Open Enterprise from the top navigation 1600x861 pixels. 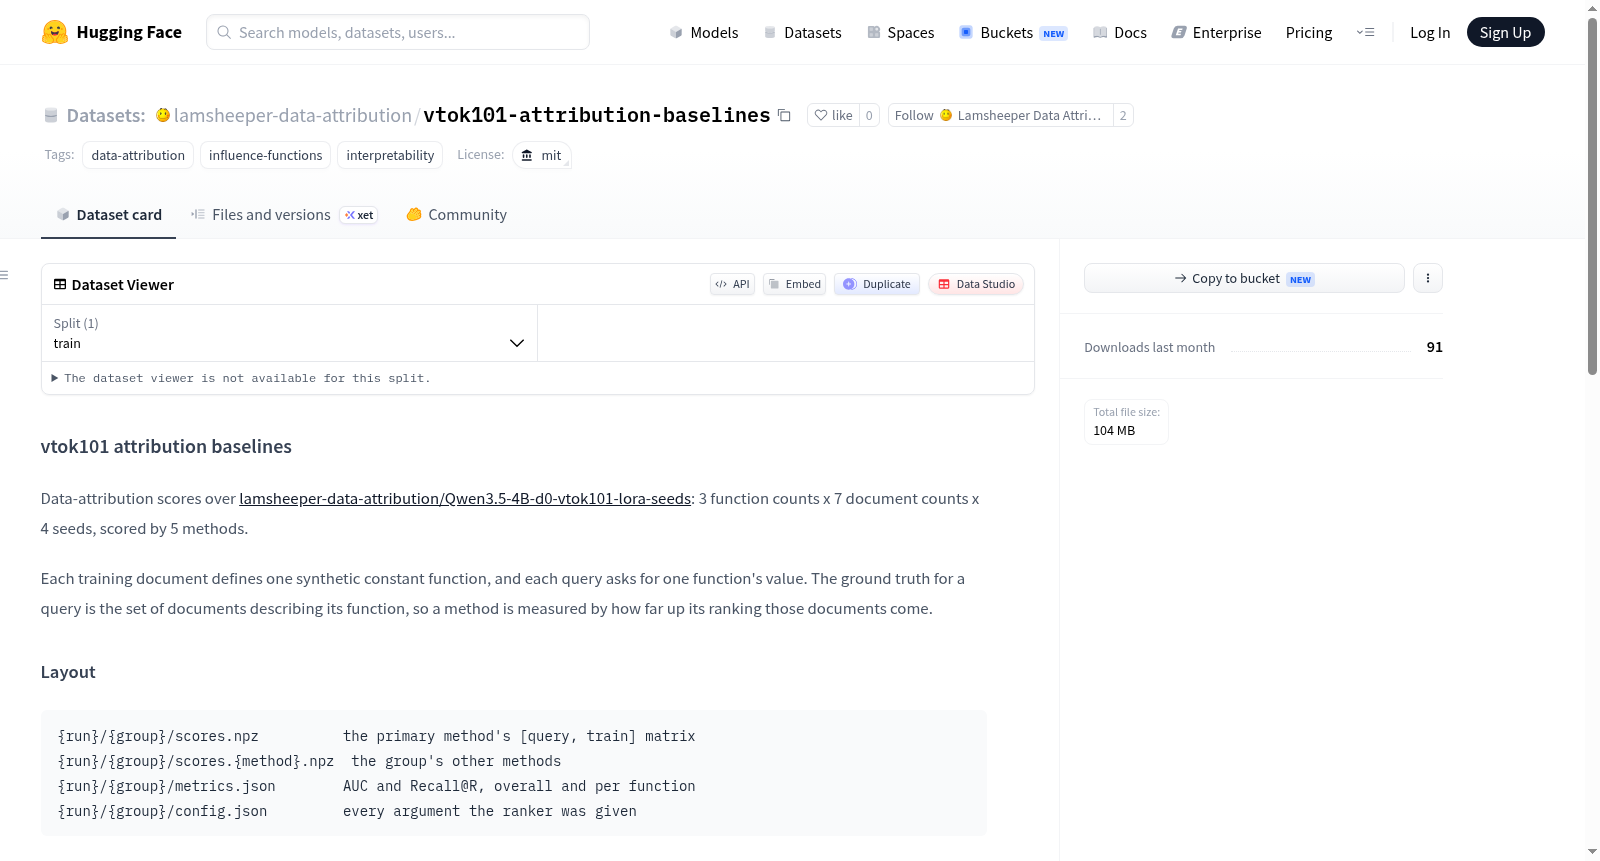pos(1216,32)
